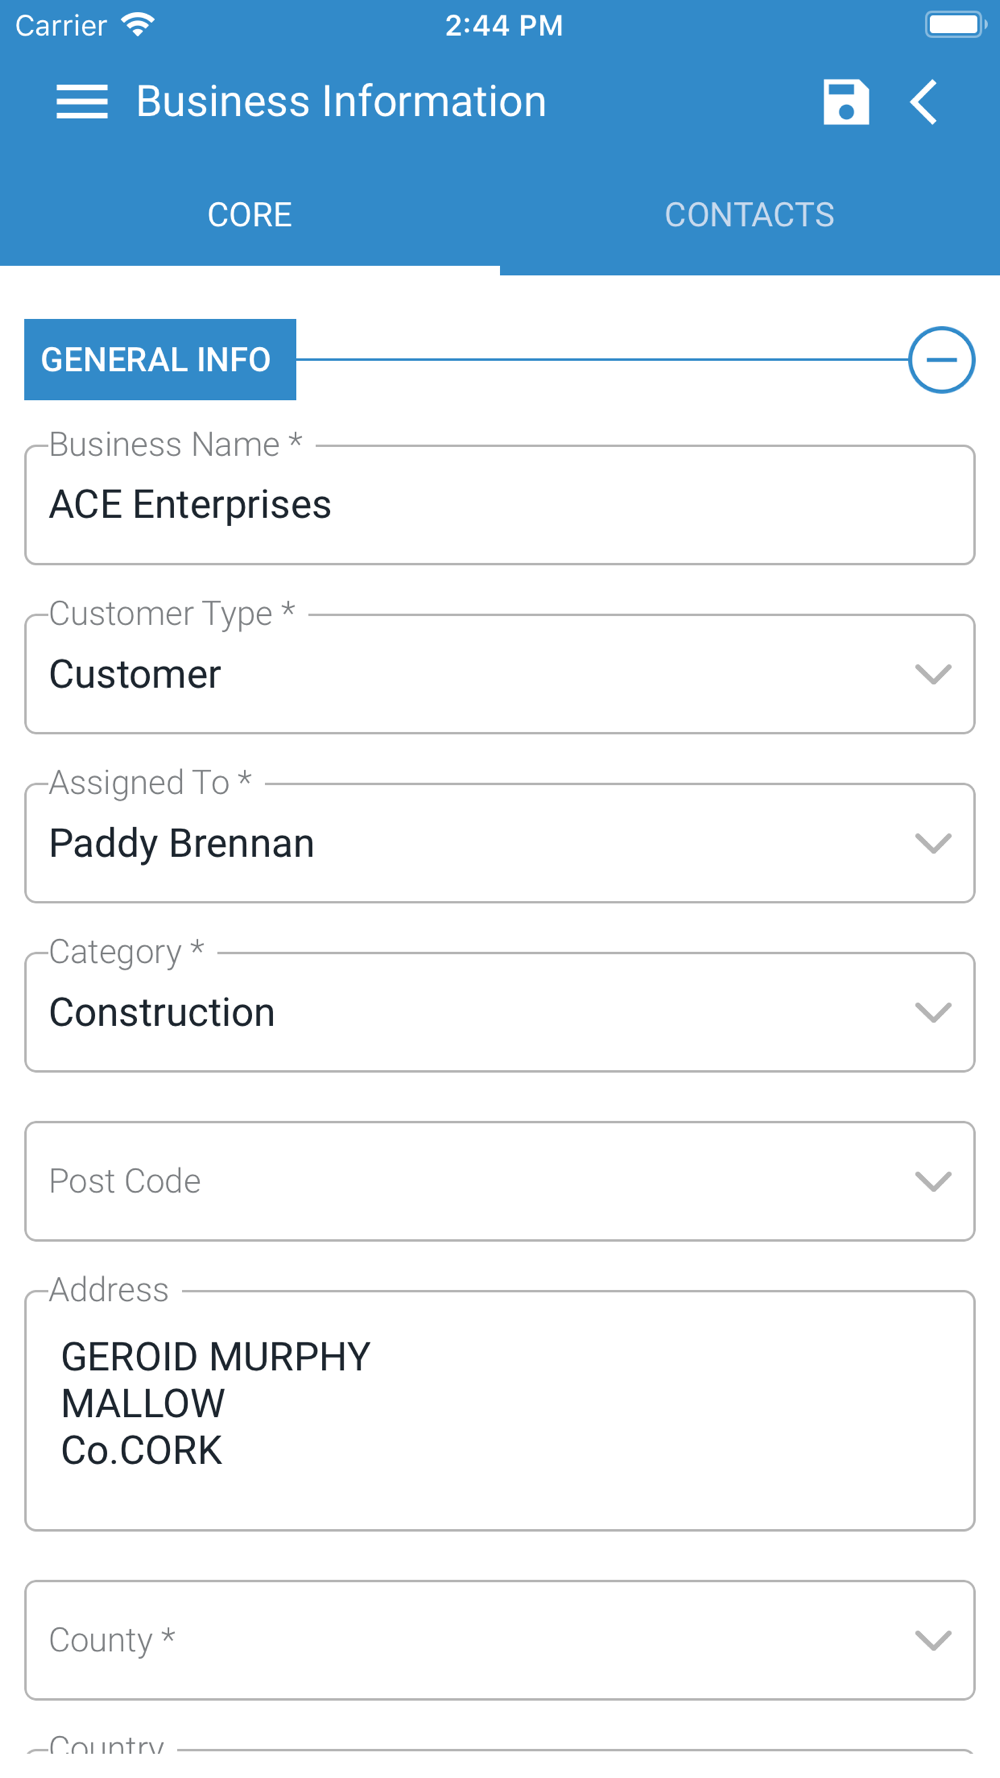
Task: Tap the battery status icon
Action: (x=955, y=25)
